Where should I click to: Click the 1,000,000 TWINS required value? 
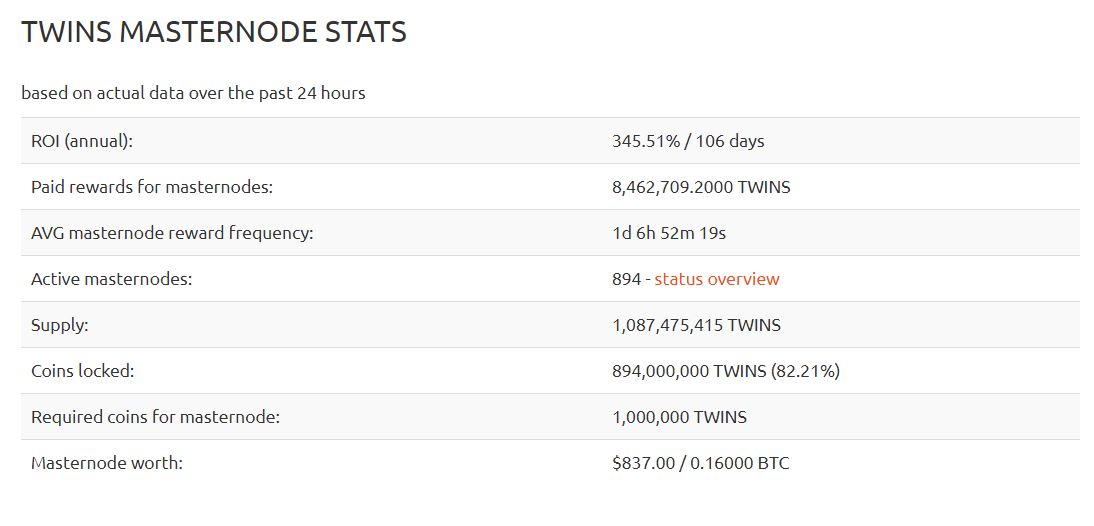click(679, 417)
